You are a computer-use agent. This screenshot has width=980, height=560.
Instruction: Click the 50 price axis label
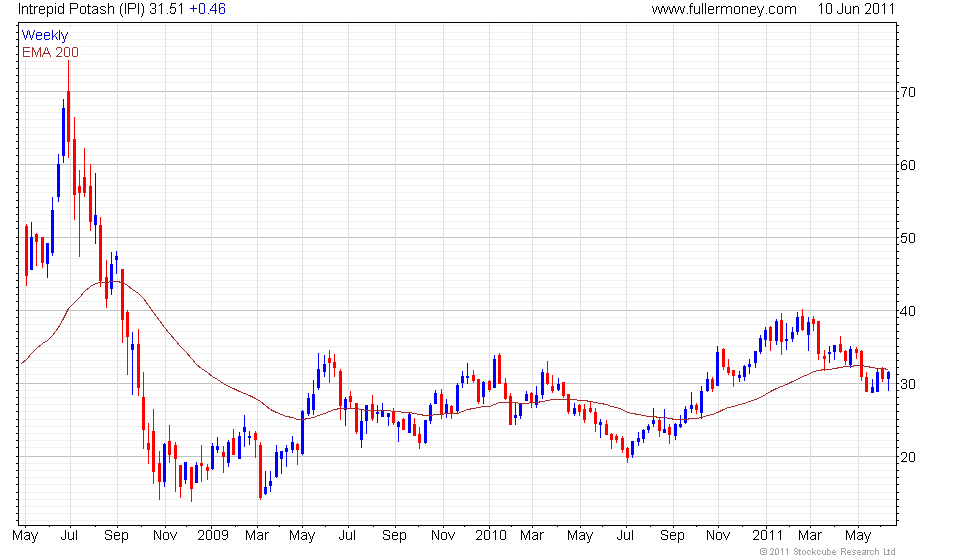click(908, 238)
